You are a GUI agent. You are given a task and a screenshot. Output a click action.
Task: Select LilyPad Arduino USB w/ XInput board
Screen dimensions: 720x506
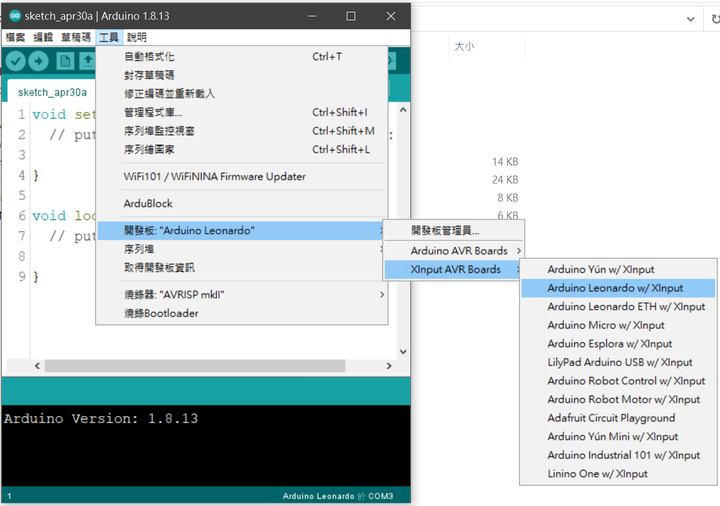coord(618,362)
